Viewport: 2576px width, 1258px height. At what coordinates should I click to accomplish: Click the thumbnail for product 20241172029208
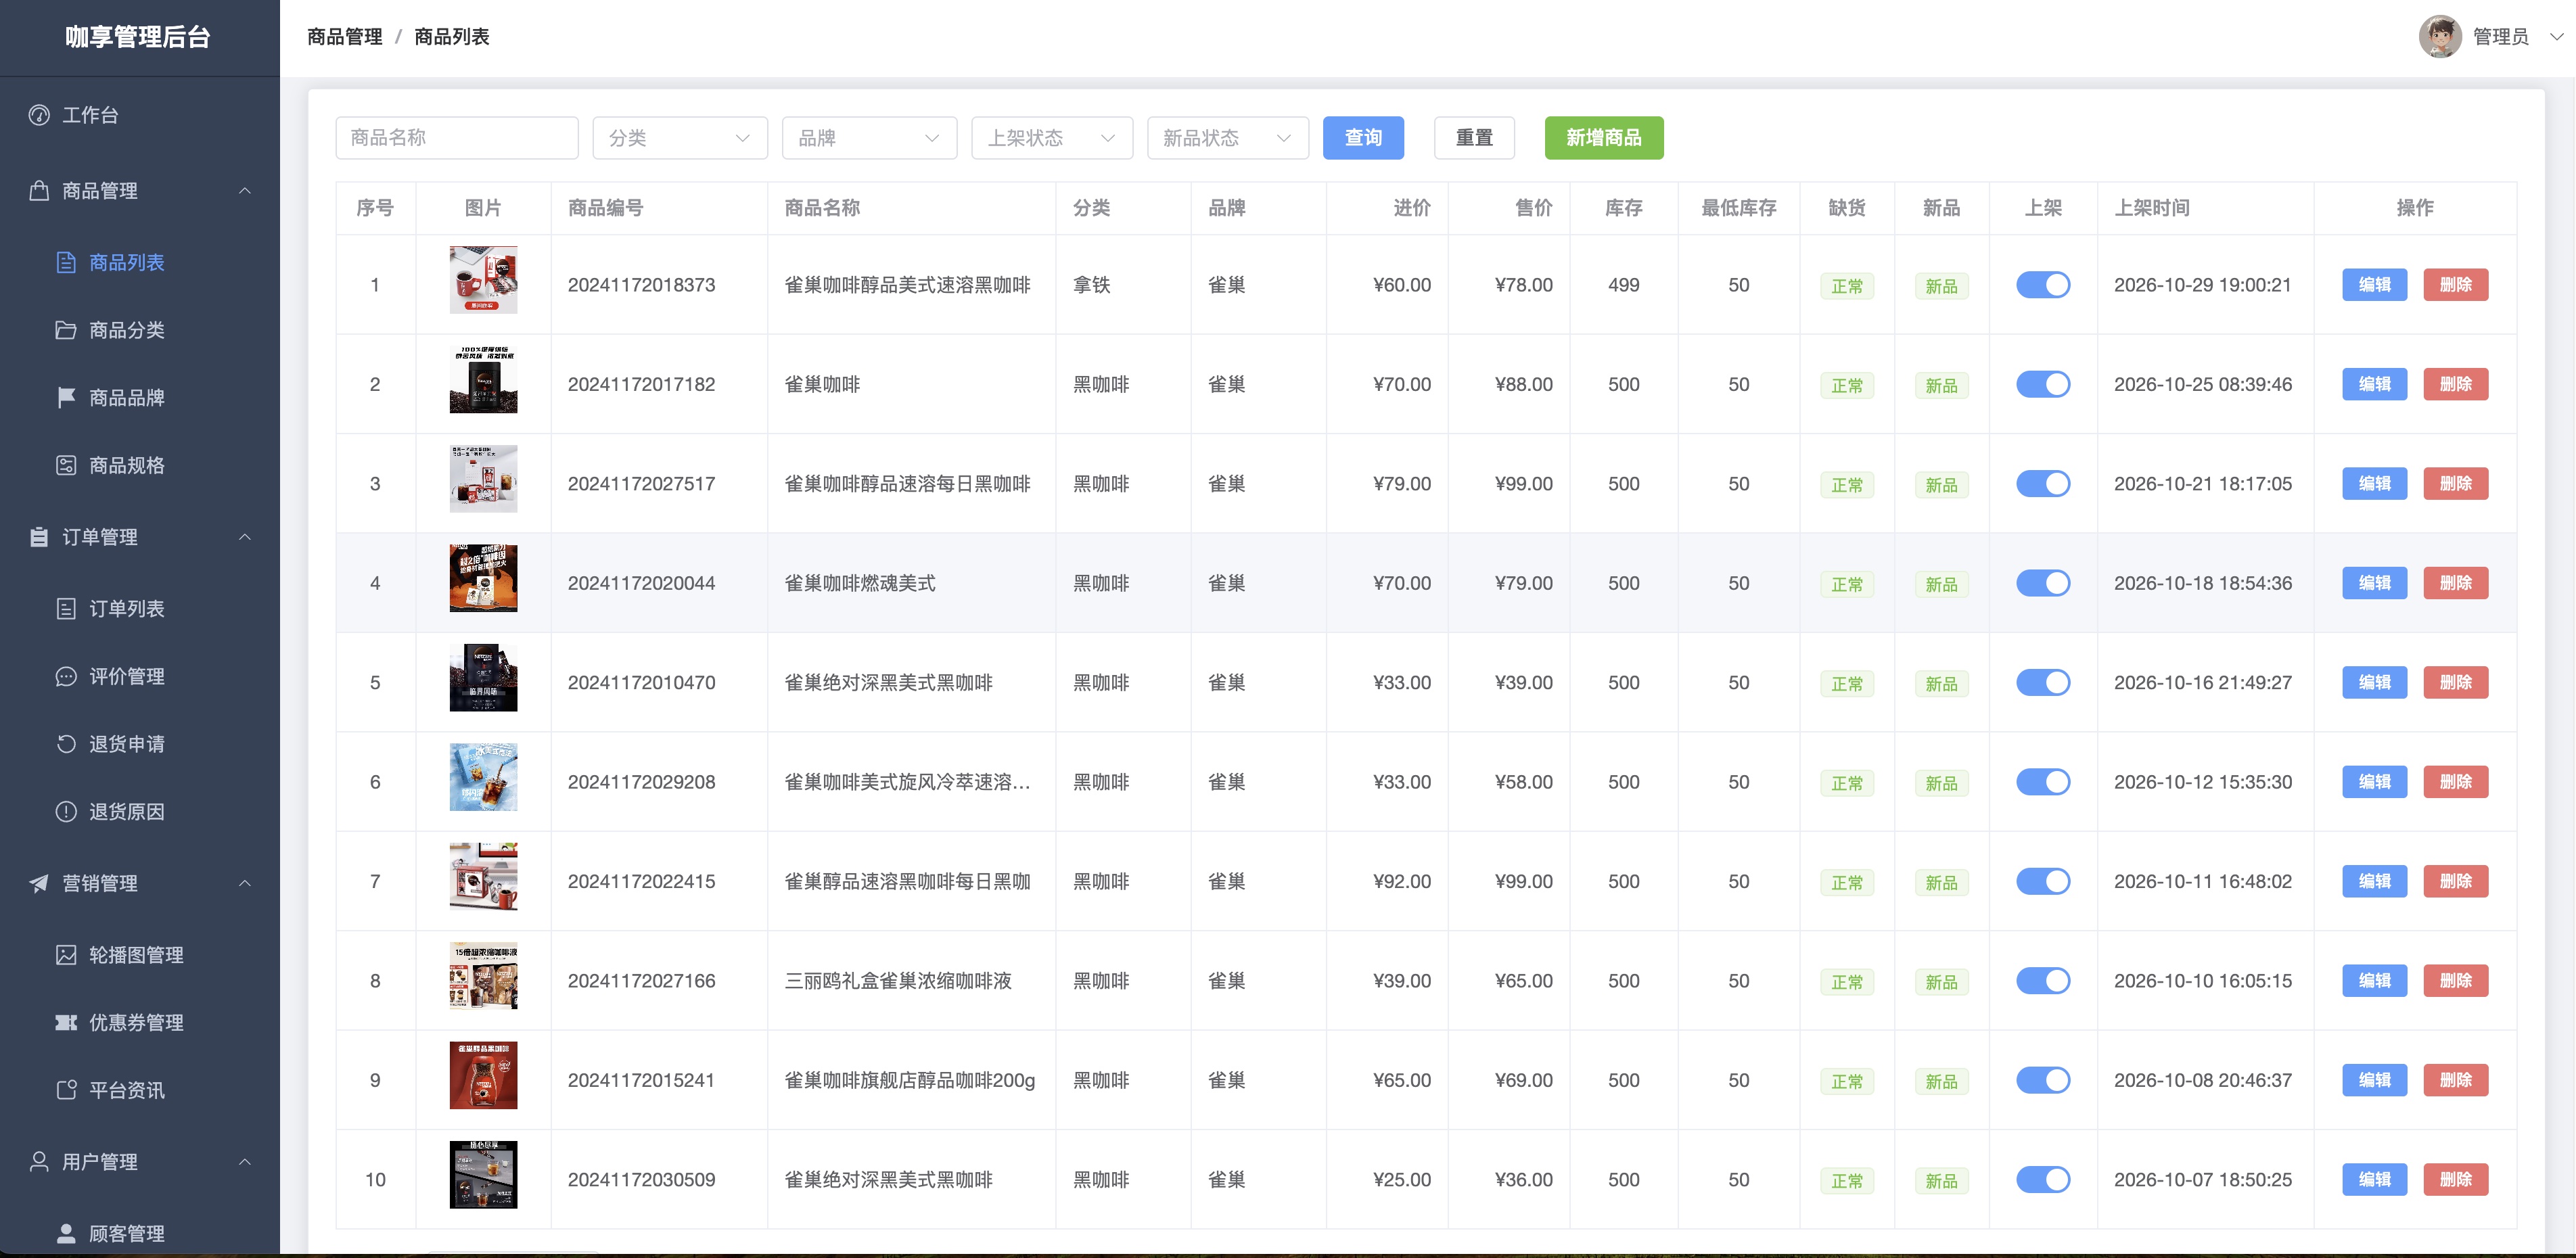[483, 777]
